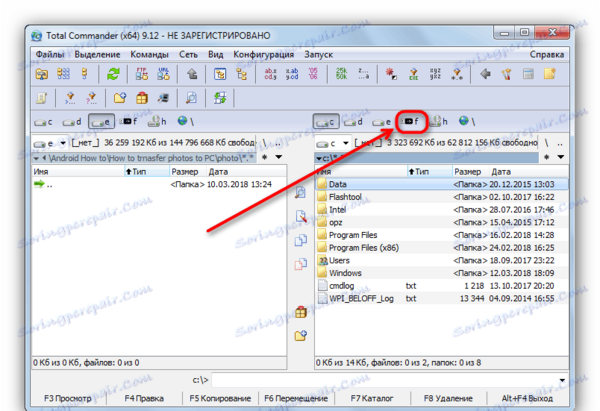Select the Program Files (x86) folder row
Image resolution: width=600 pixels, height=411 pixels.
point(442,248)
